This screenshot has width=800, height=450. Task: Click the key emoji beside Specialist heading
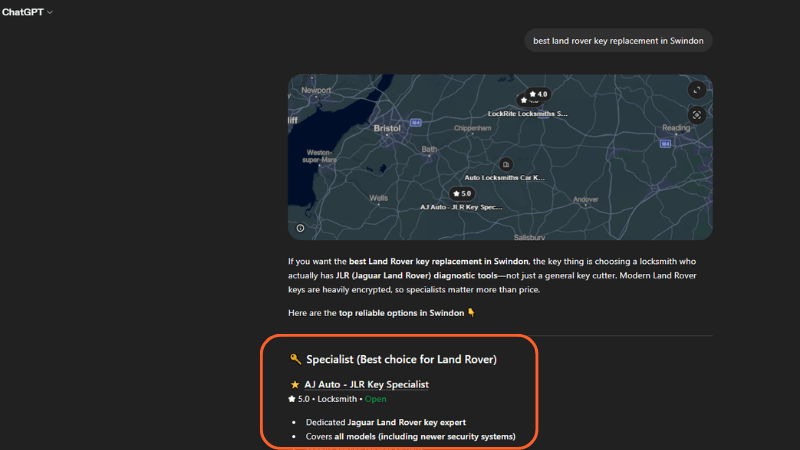point(295,359)
